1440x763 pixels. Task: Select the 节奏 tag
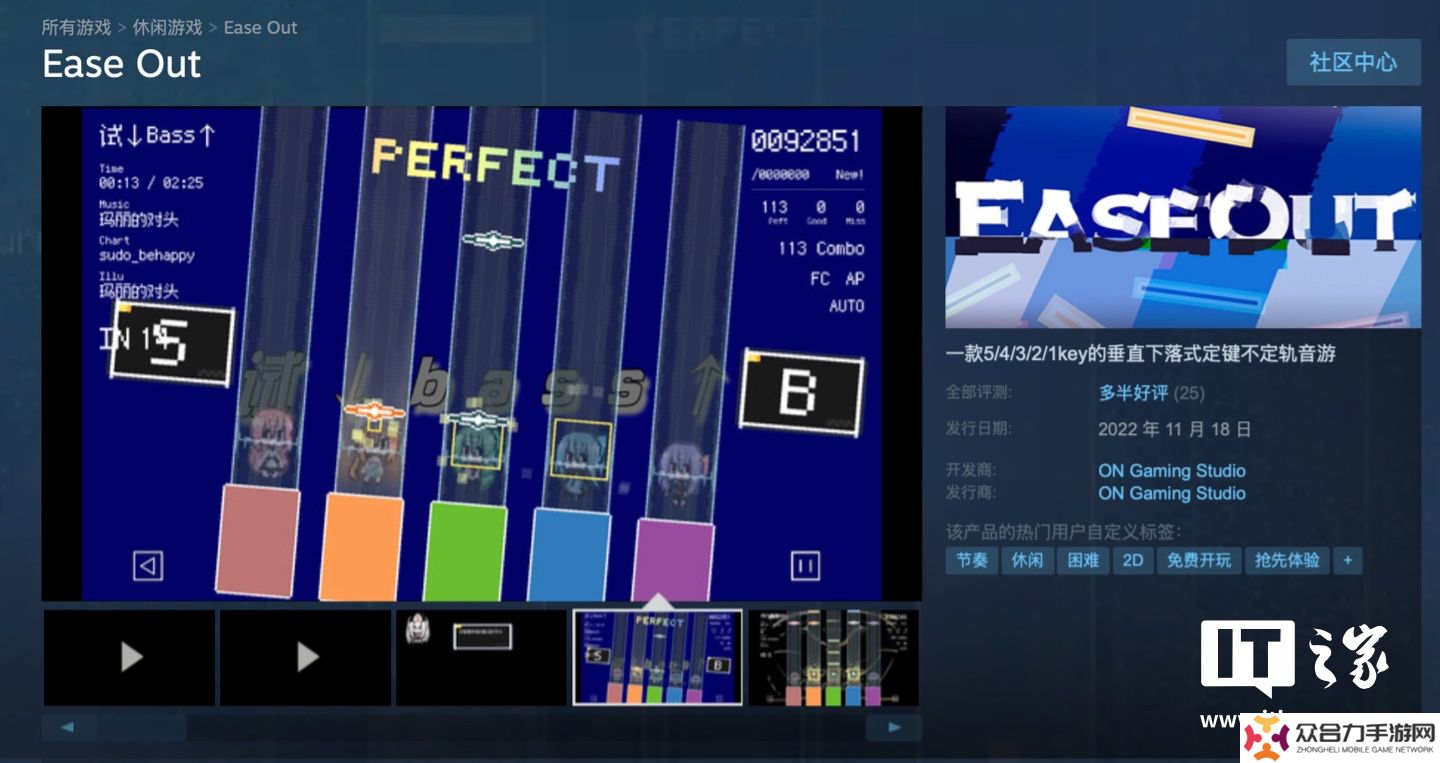[x=972, y=560]
